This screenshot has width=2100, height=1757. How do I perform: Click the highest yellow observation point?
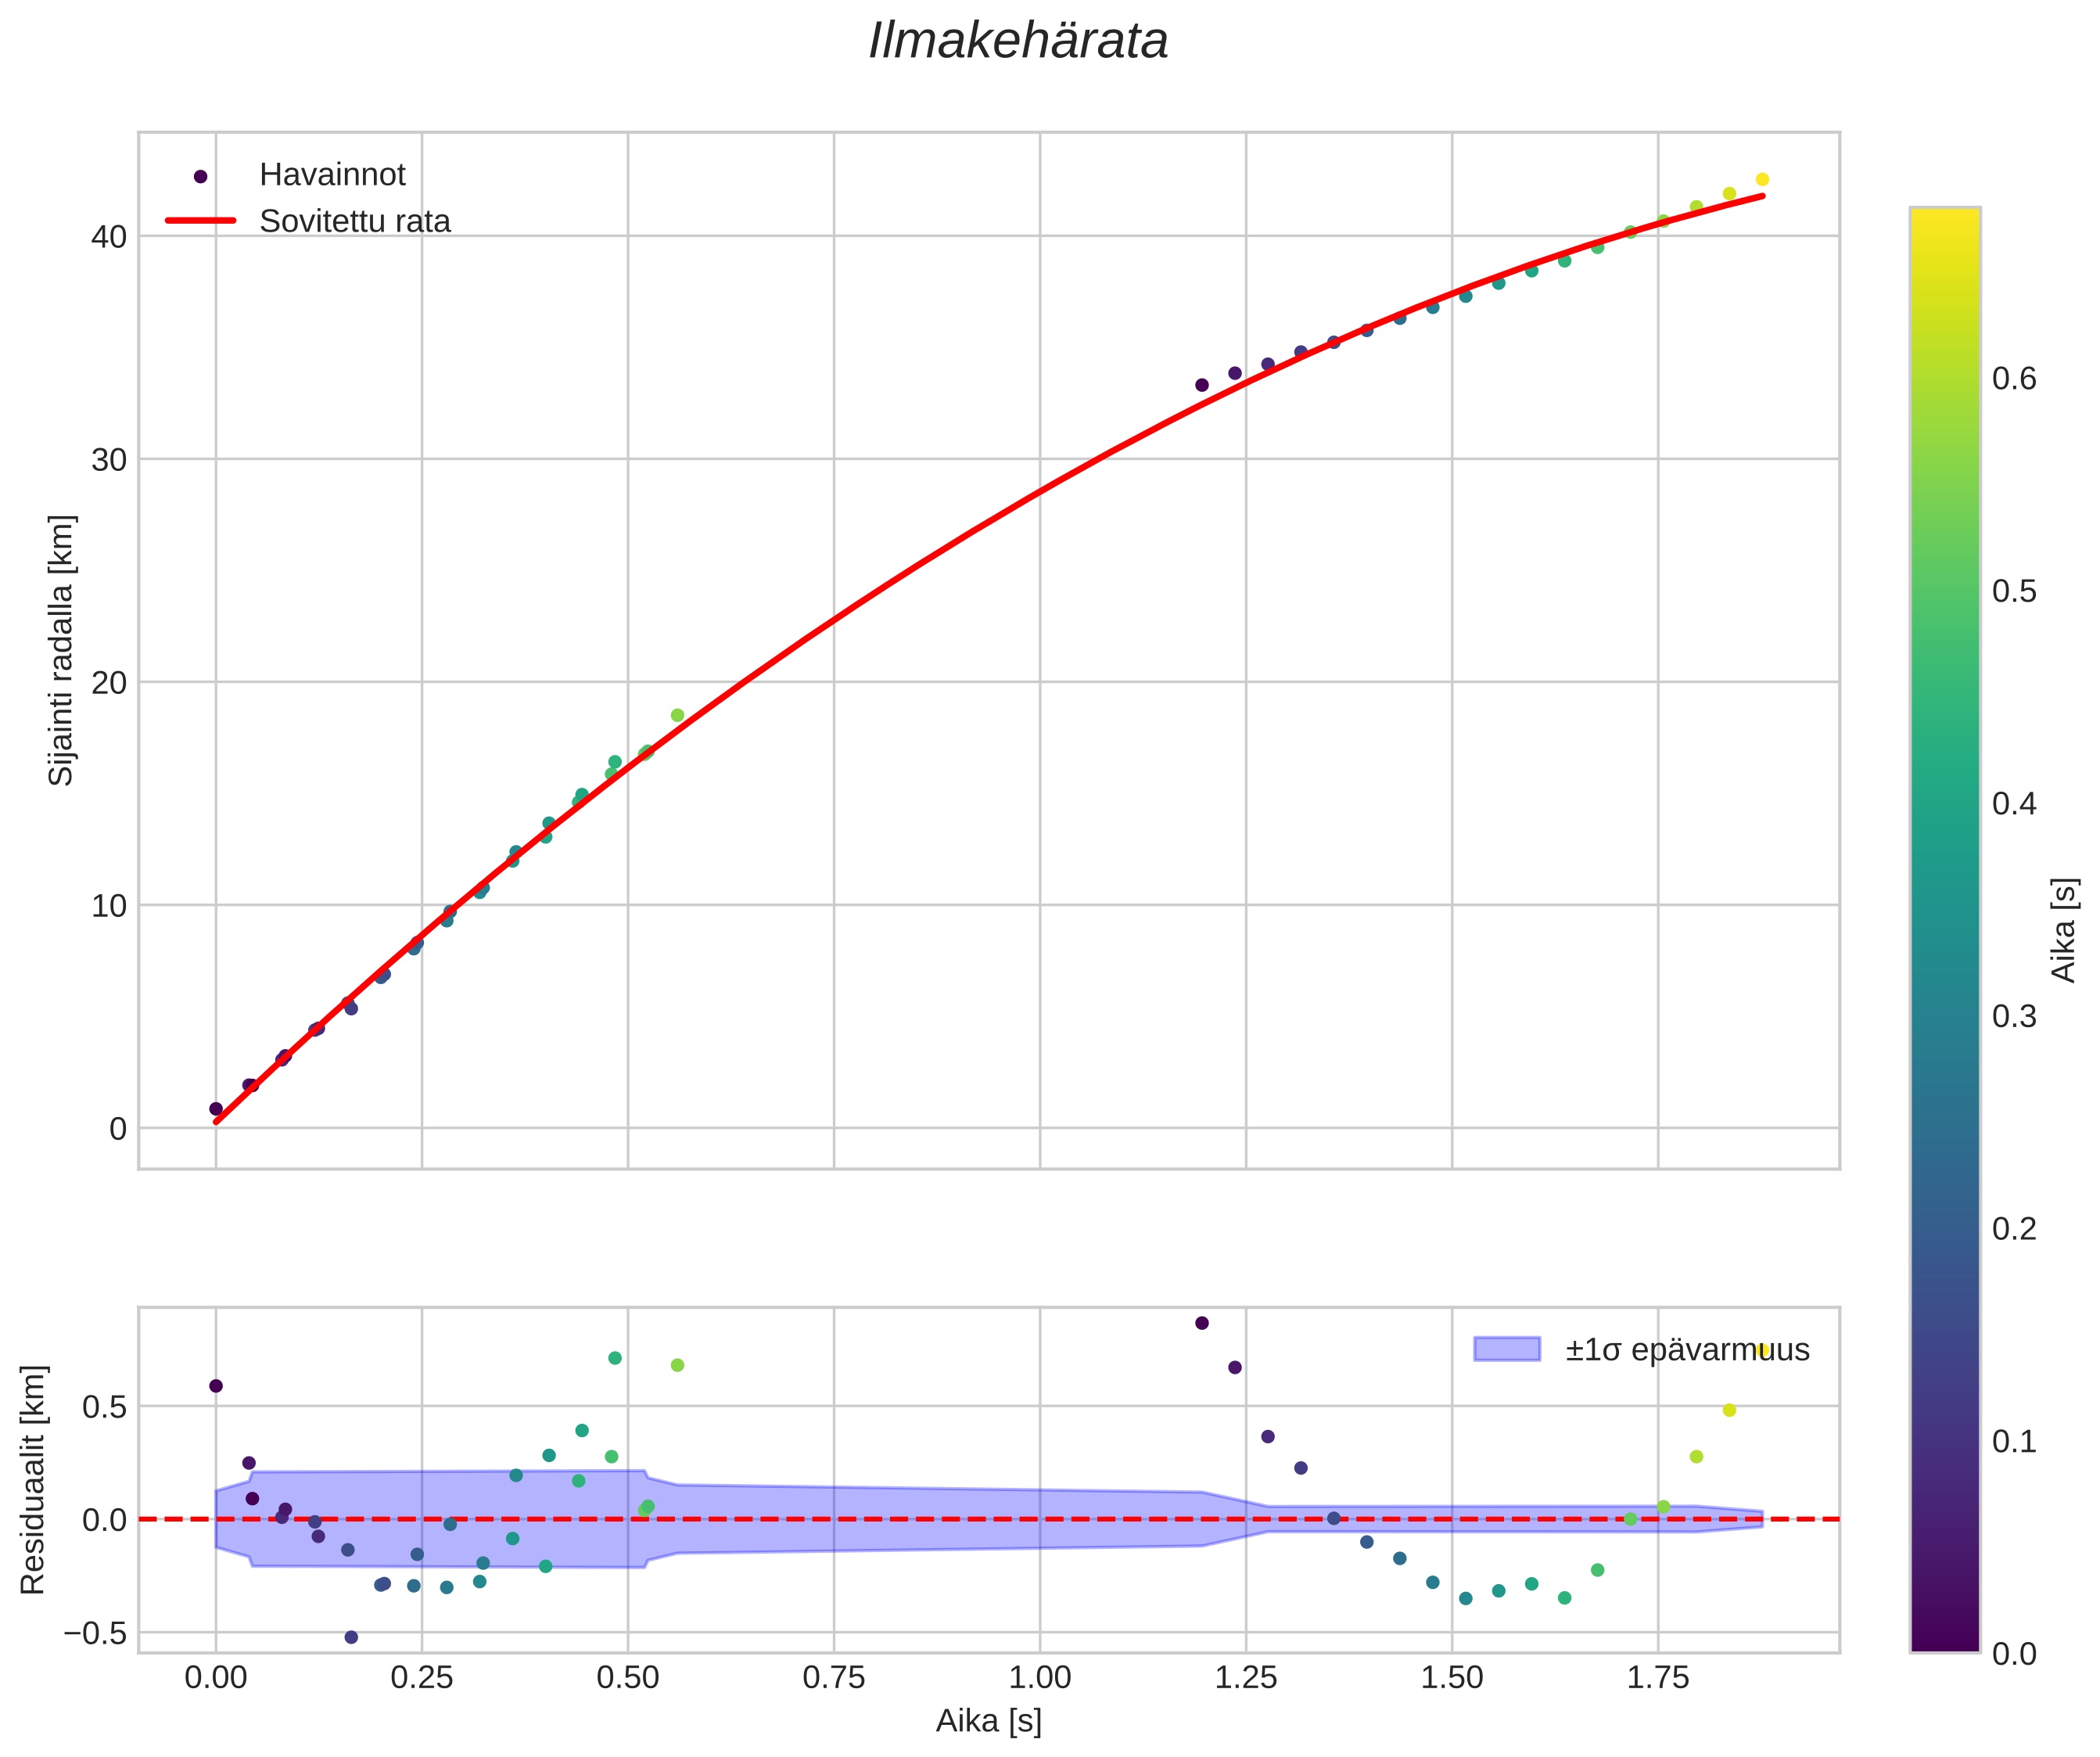1762,180
